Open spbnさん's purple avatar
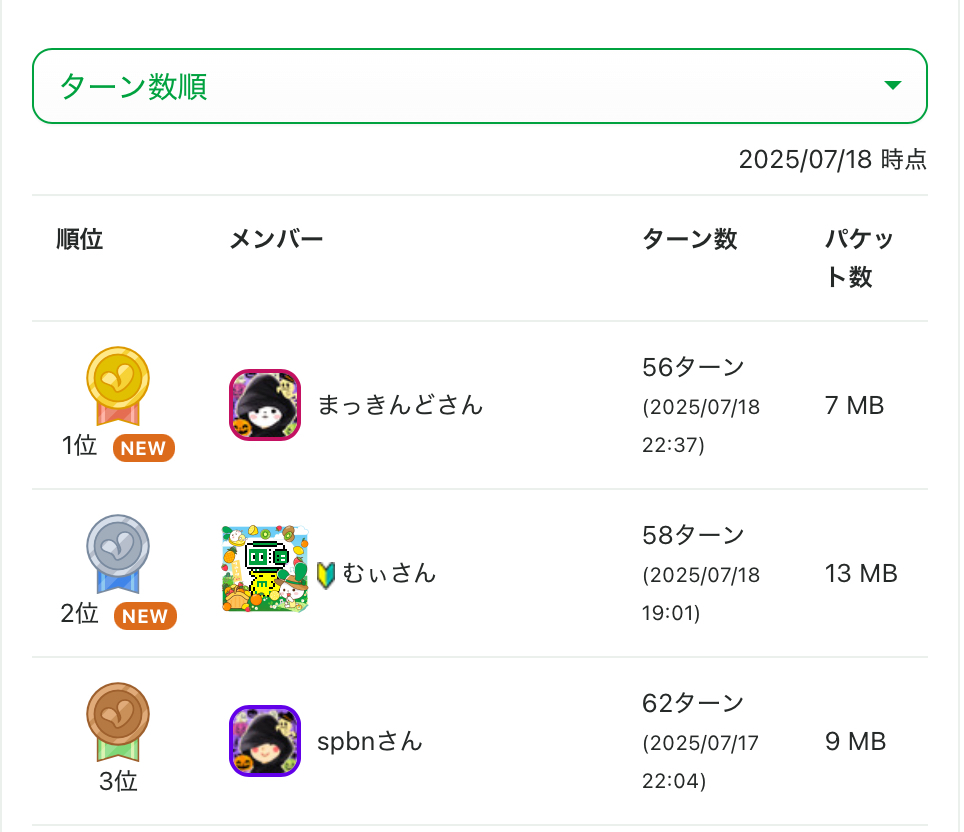 pos(265,741)
